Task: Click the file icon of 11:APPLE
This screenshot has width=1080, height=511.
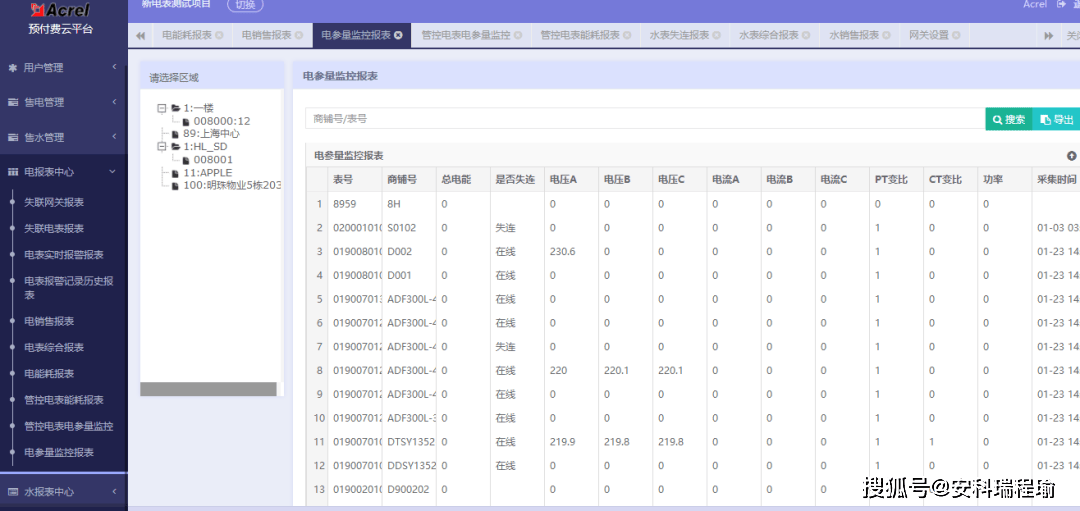Action: click(x=176, y=173)
